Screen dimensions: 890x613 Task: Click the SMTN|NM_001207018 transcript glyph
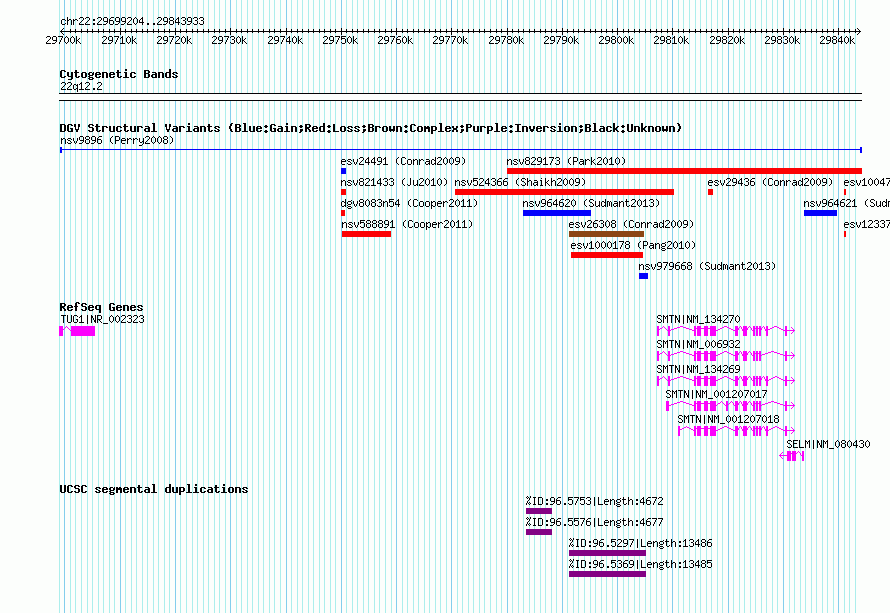click(x=736, y=431)
